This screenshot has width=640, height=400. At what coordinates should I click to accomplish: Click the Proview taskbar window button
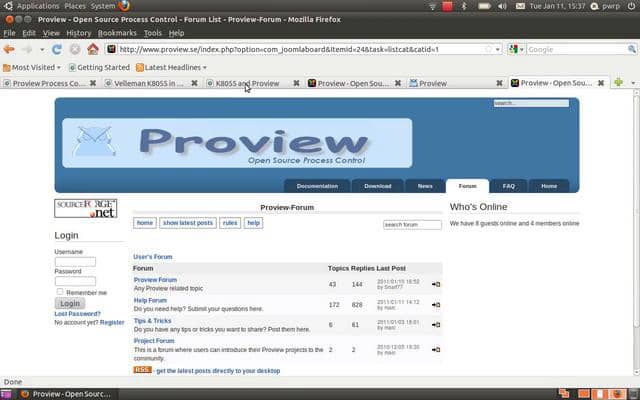coord(65,394)
